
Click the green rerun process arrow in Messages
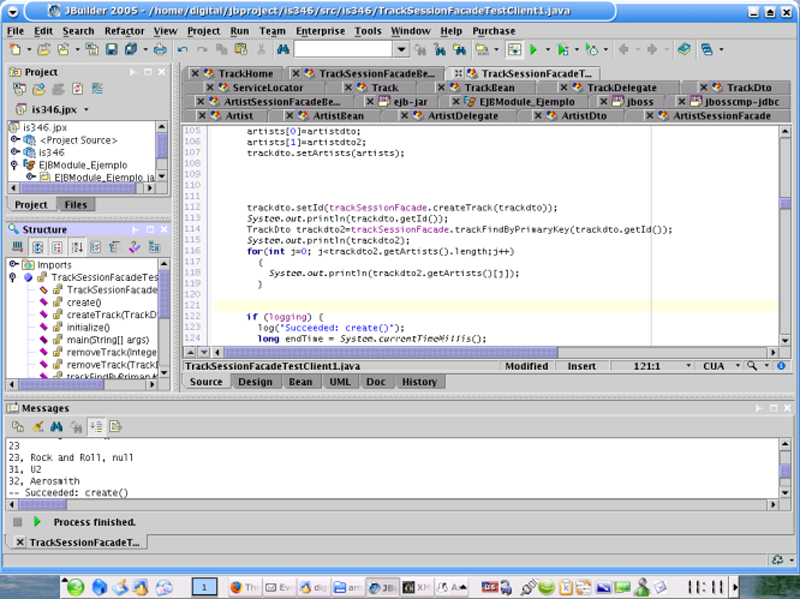38,522
